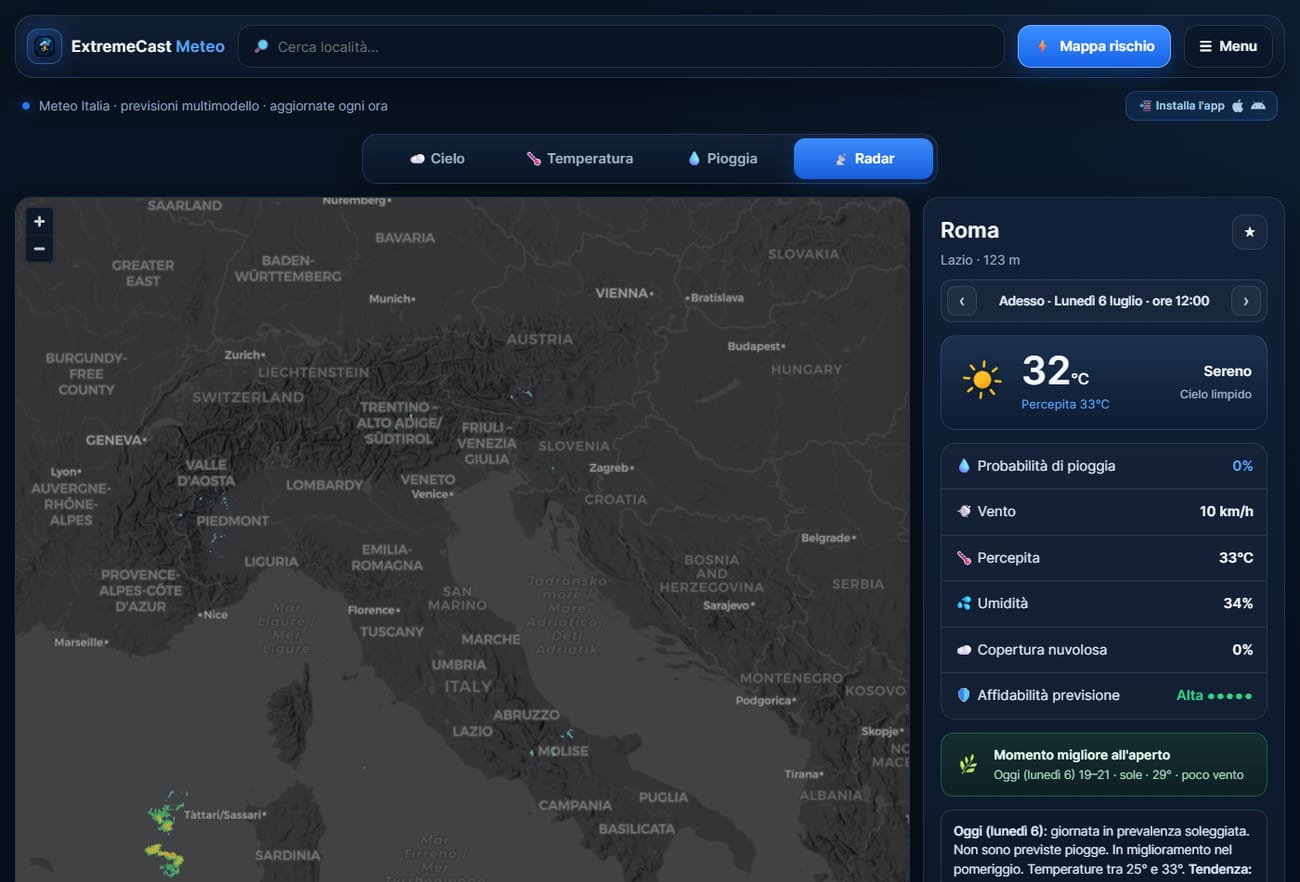Click the 32°C temperature value
The width and height of the screenshot is (1300, 882).
[1055, 371]
